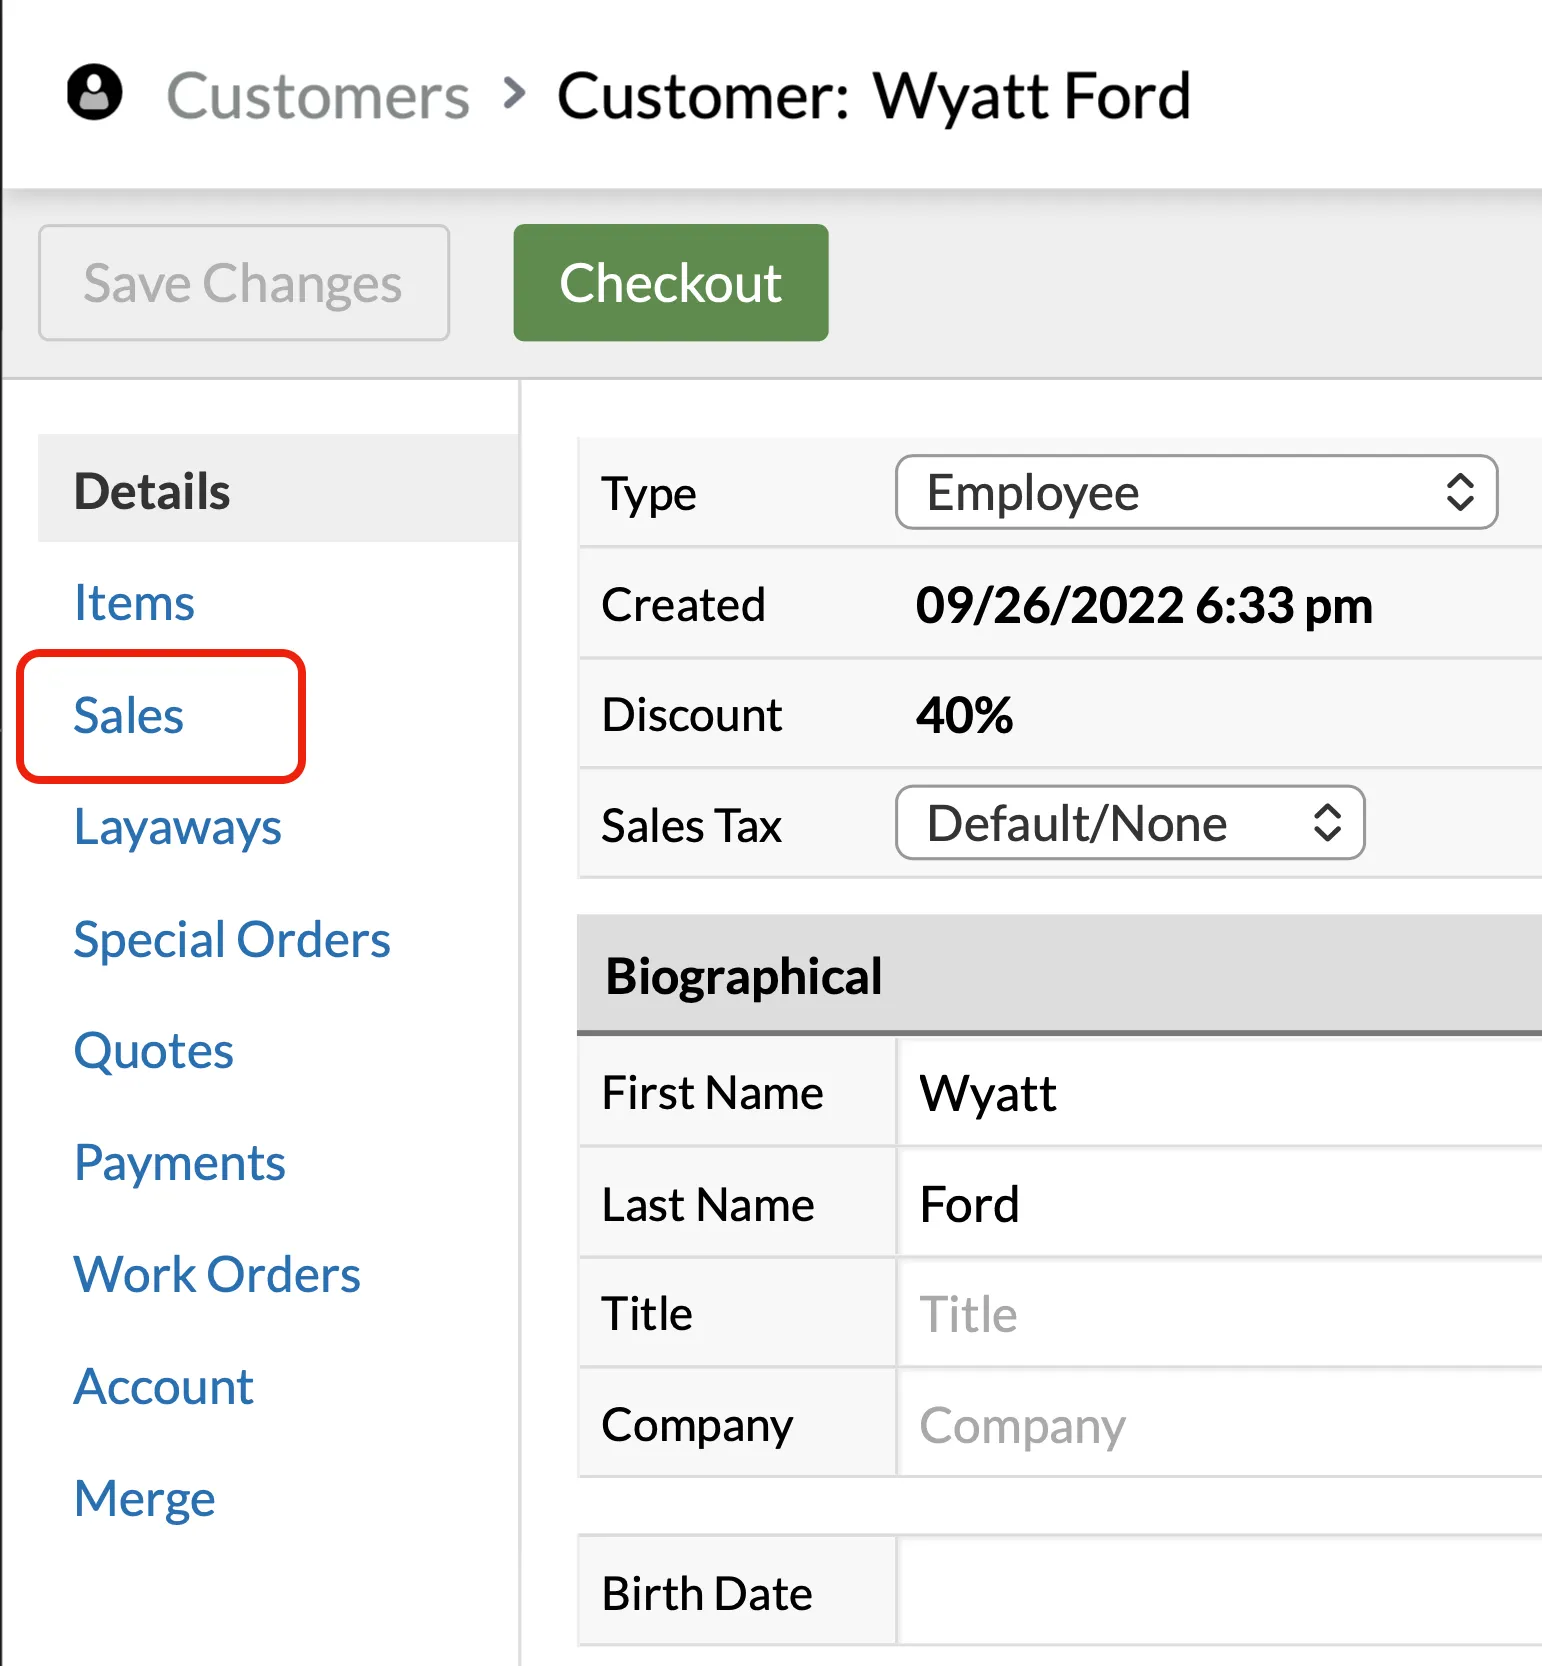Open the Special Orders section
The height and width of the screenshot is (1666, 1542).
tap(232, 941)
